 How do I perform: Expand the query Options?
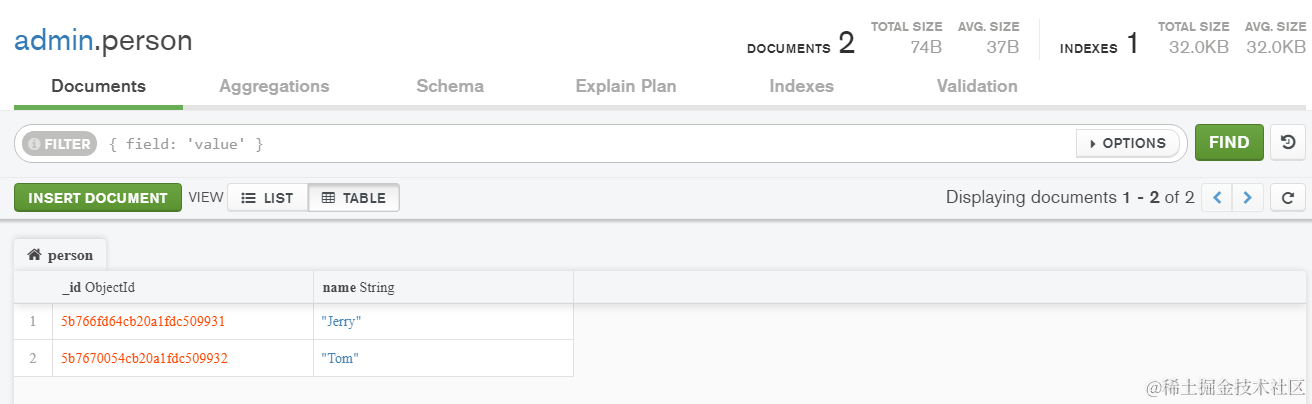(x=1126, y=143)
